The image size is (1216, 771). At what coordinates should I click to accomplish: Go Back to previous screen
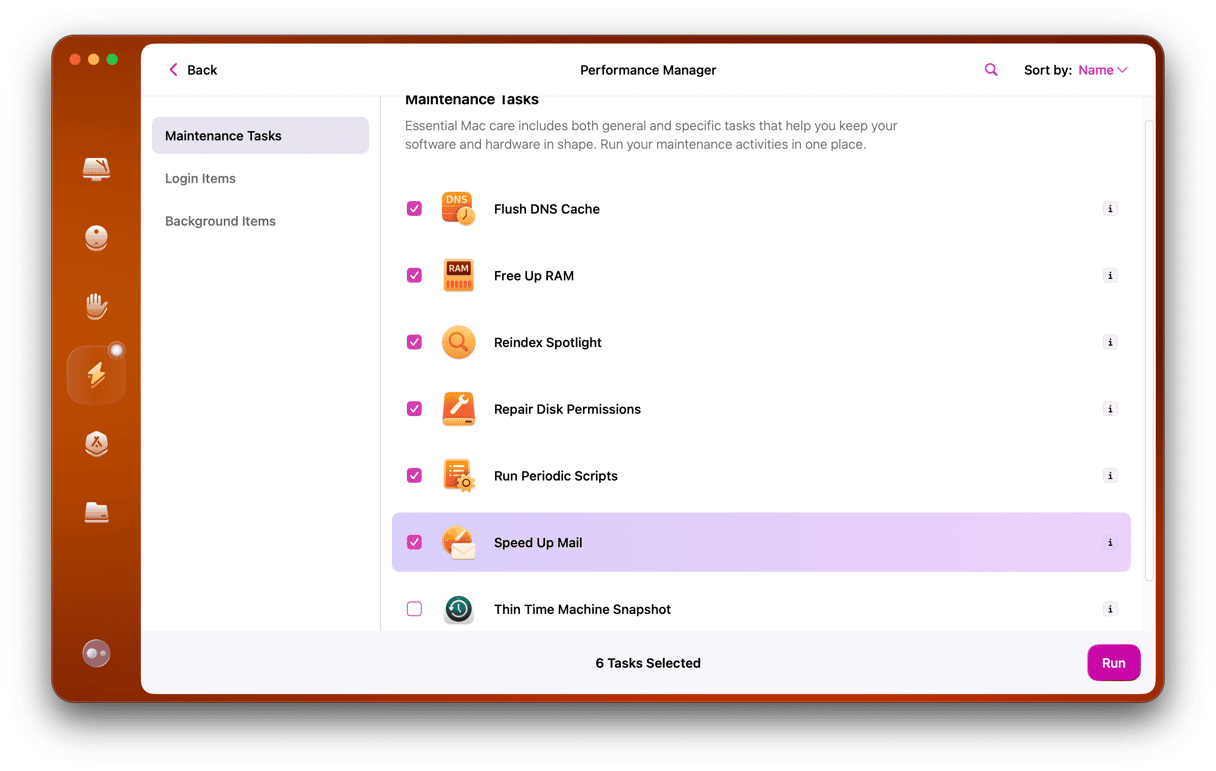tap(193, 70)
